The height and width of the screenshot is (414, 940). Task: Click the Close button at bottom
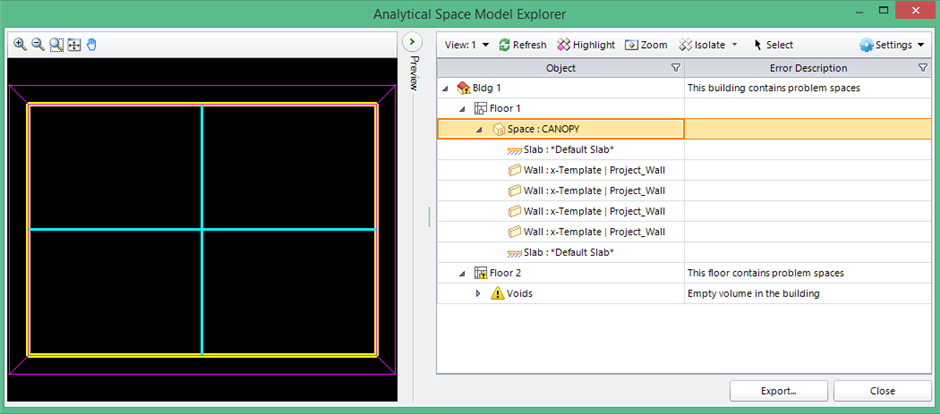coord(882,391)
